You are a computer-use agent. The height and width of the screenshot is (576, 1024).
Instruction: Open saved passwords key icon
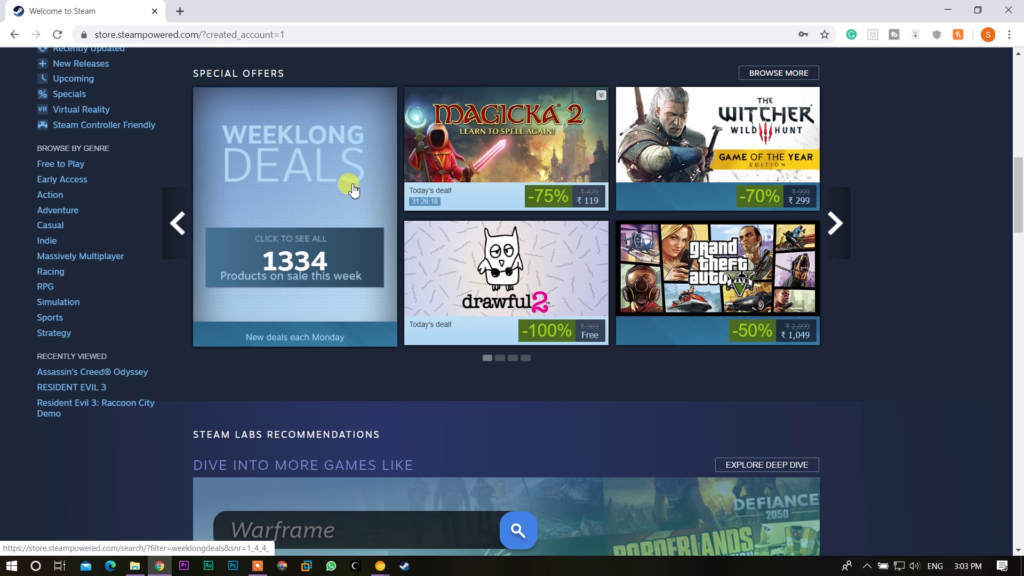tap(803, 35)
